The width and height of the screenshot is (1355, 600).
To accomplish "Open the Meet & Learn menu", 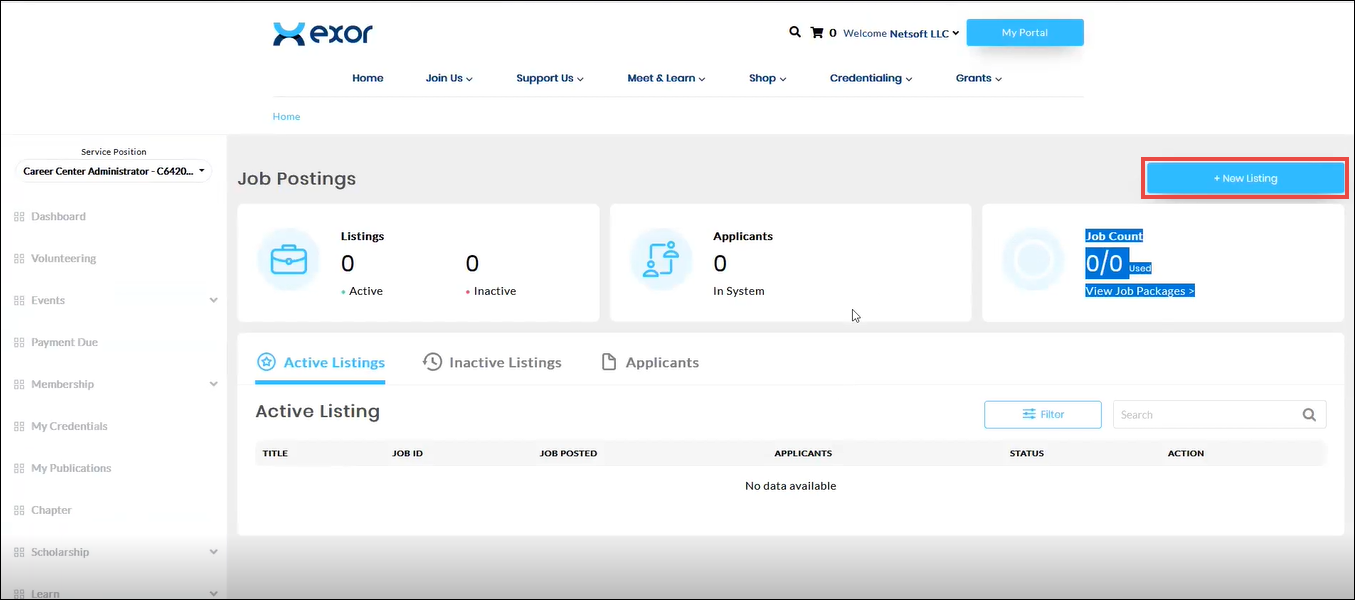I will (x=666, y=78).
